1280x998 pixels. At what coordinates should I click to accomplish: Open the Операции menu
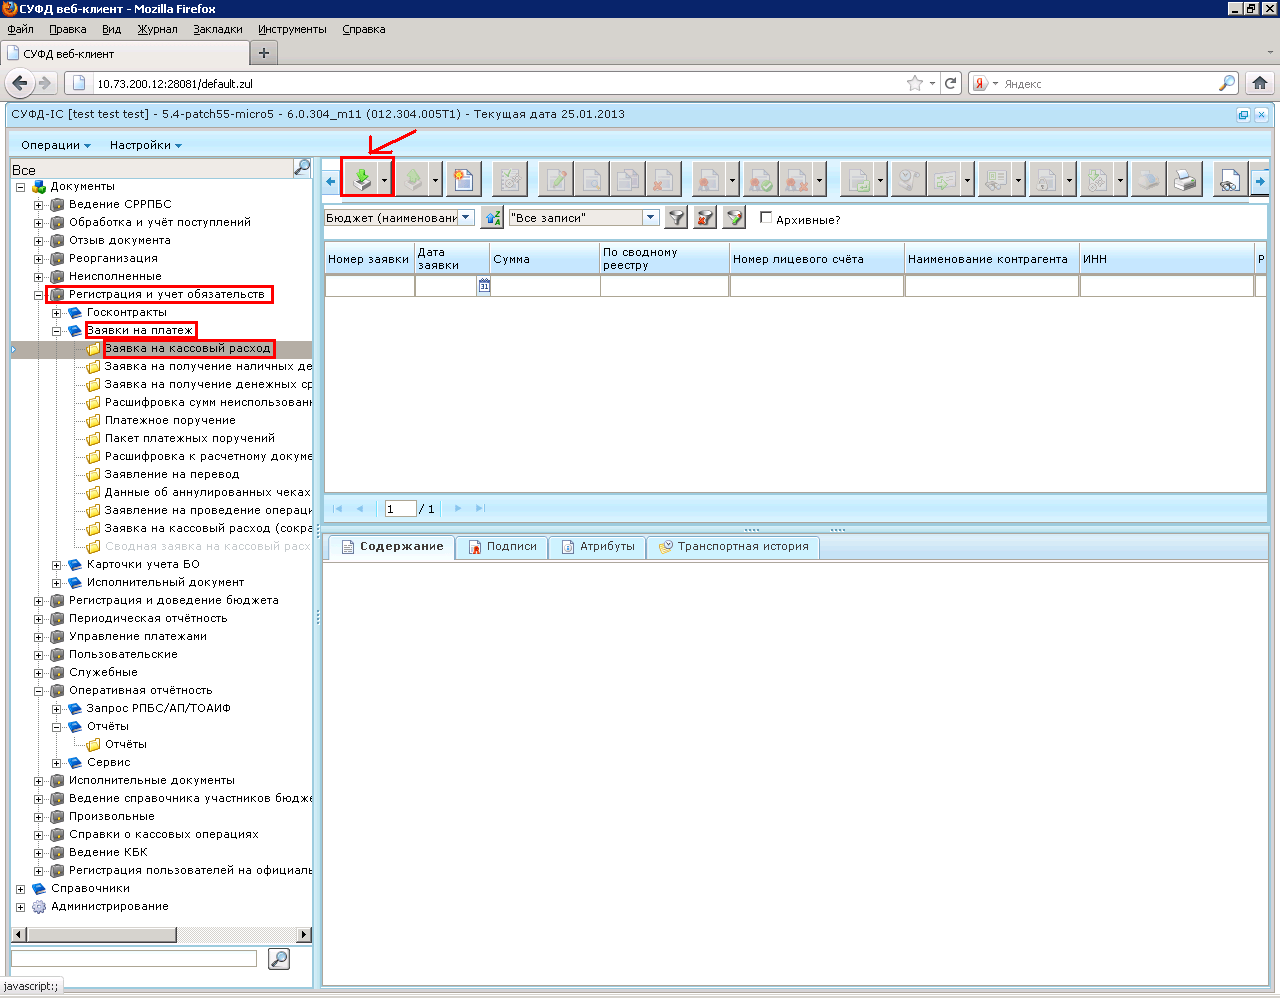[56, 145]
